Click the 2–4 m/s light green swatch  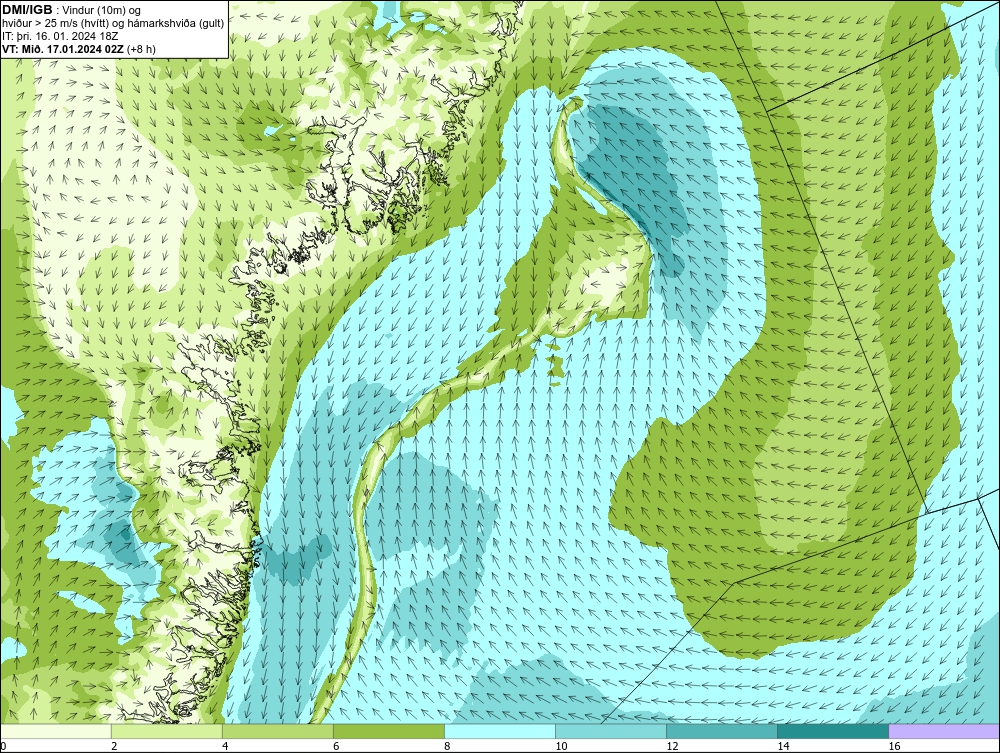[x=166, y=731]
